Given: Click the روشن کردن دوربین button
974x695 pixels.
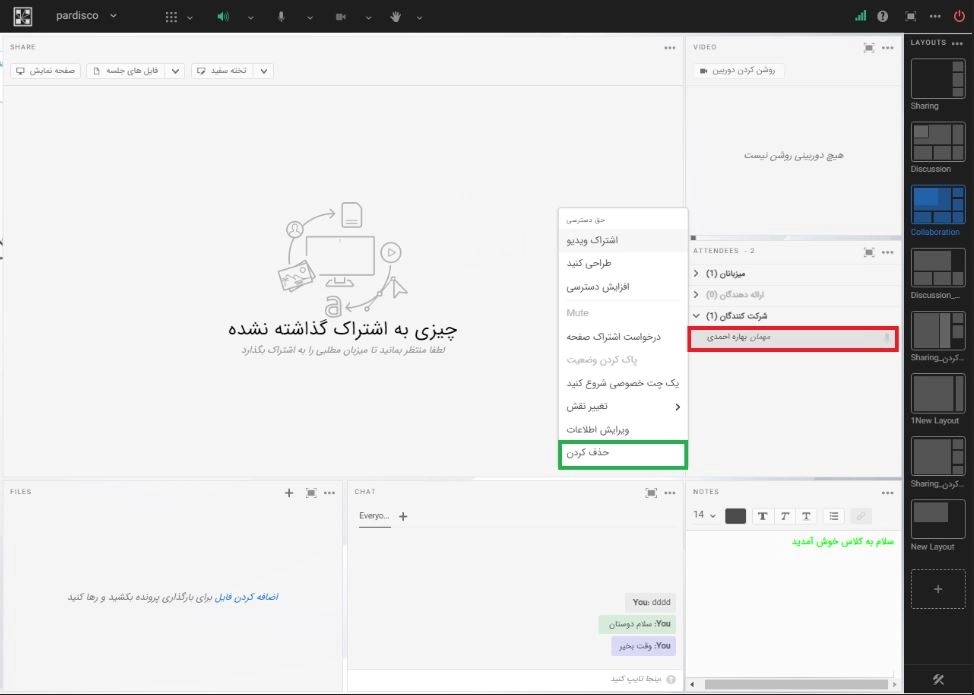Looking at the screenshot, I should click(739, 71).
